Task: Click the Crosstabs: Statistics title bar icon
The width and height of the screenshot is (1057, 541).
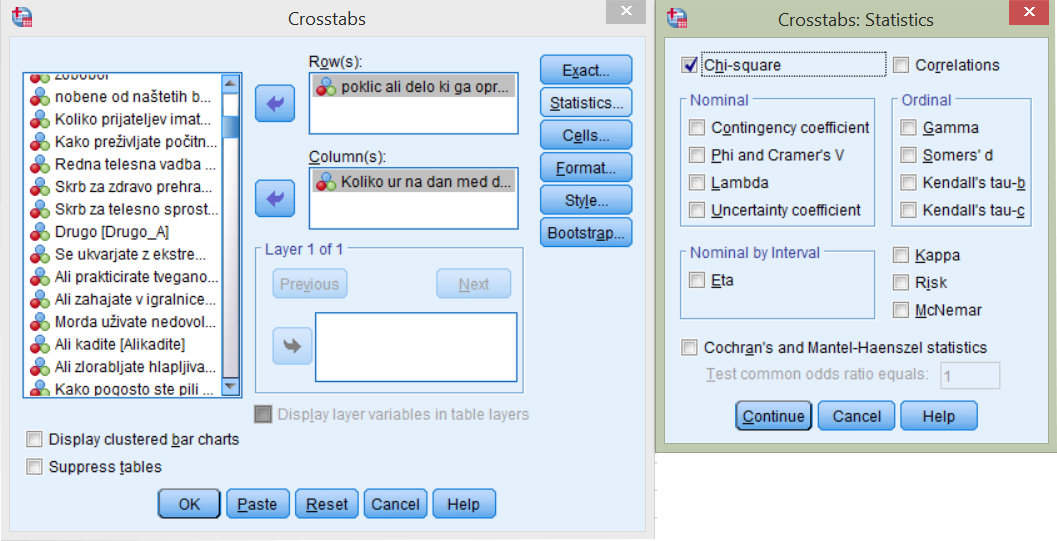Action: click(x=677, y=17)
